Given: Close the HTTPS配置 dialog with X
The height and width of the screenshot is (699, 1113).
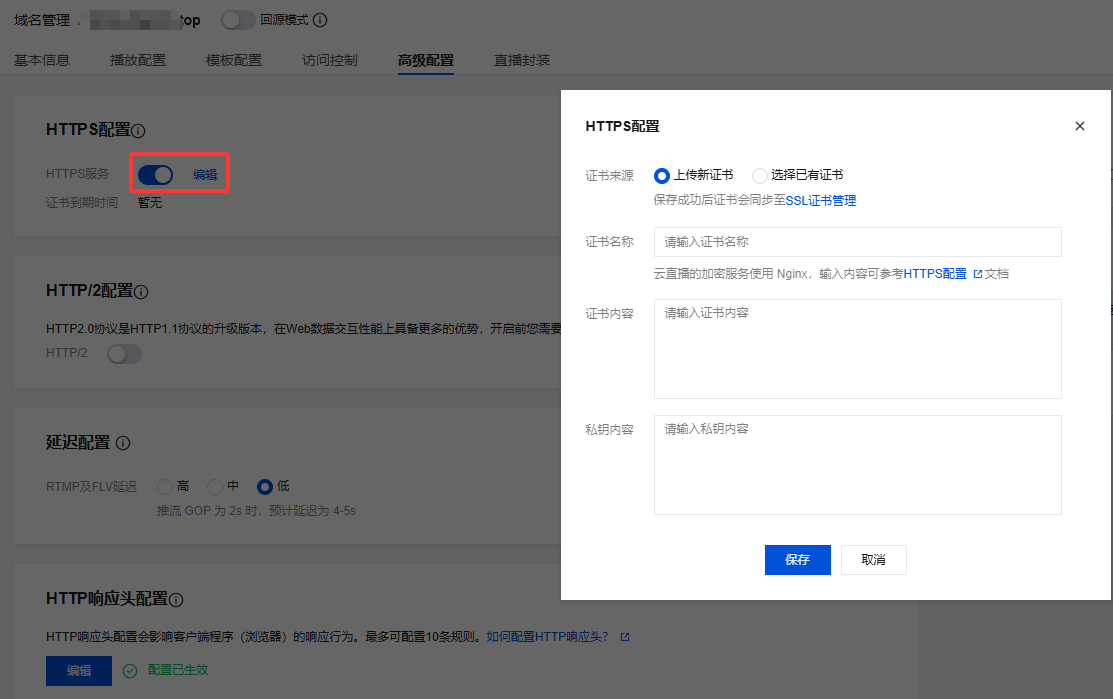Looking at the screenshot, I should pos(1079,126).
